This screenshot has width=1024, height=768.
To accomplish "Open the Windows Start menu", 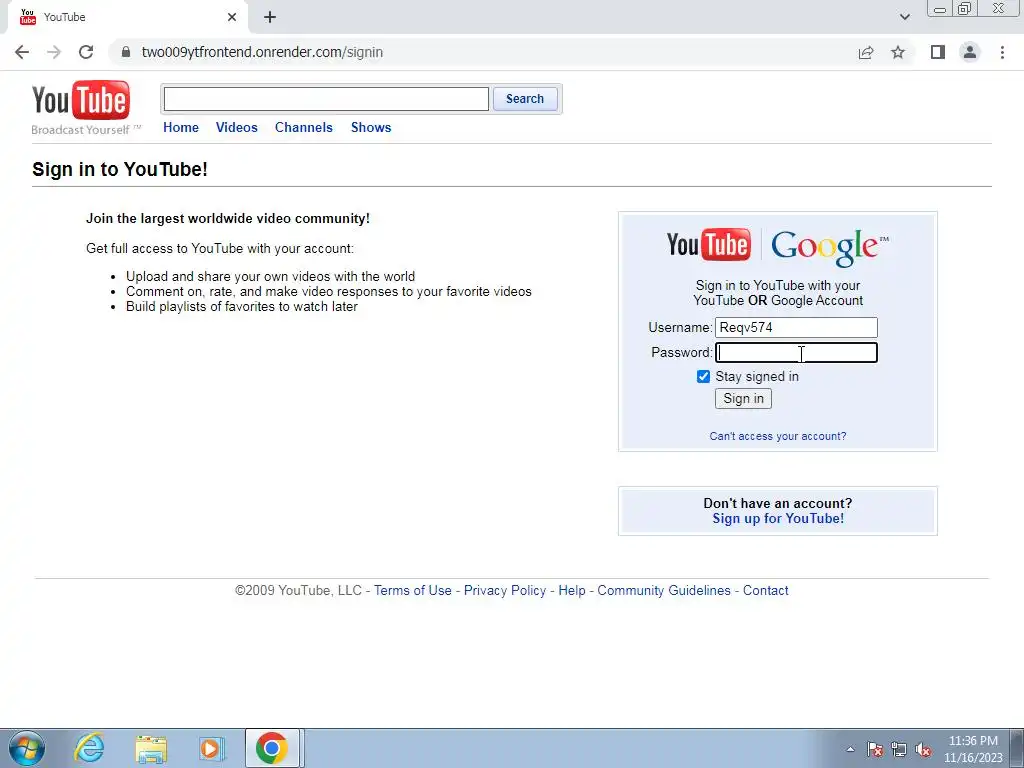I will click(x=26, y=748).
